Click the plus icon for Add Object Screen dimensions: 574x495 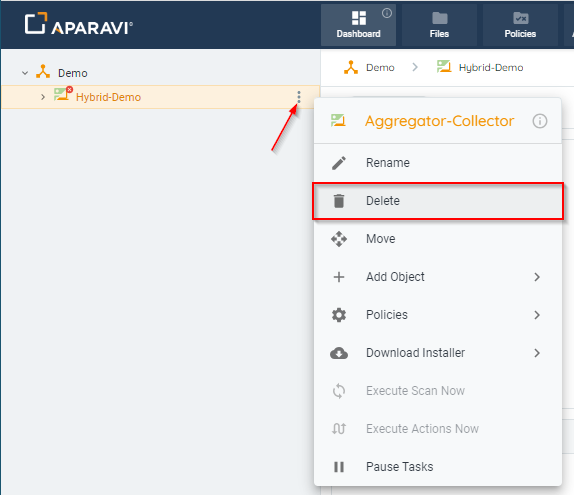(x=339, y=277)
